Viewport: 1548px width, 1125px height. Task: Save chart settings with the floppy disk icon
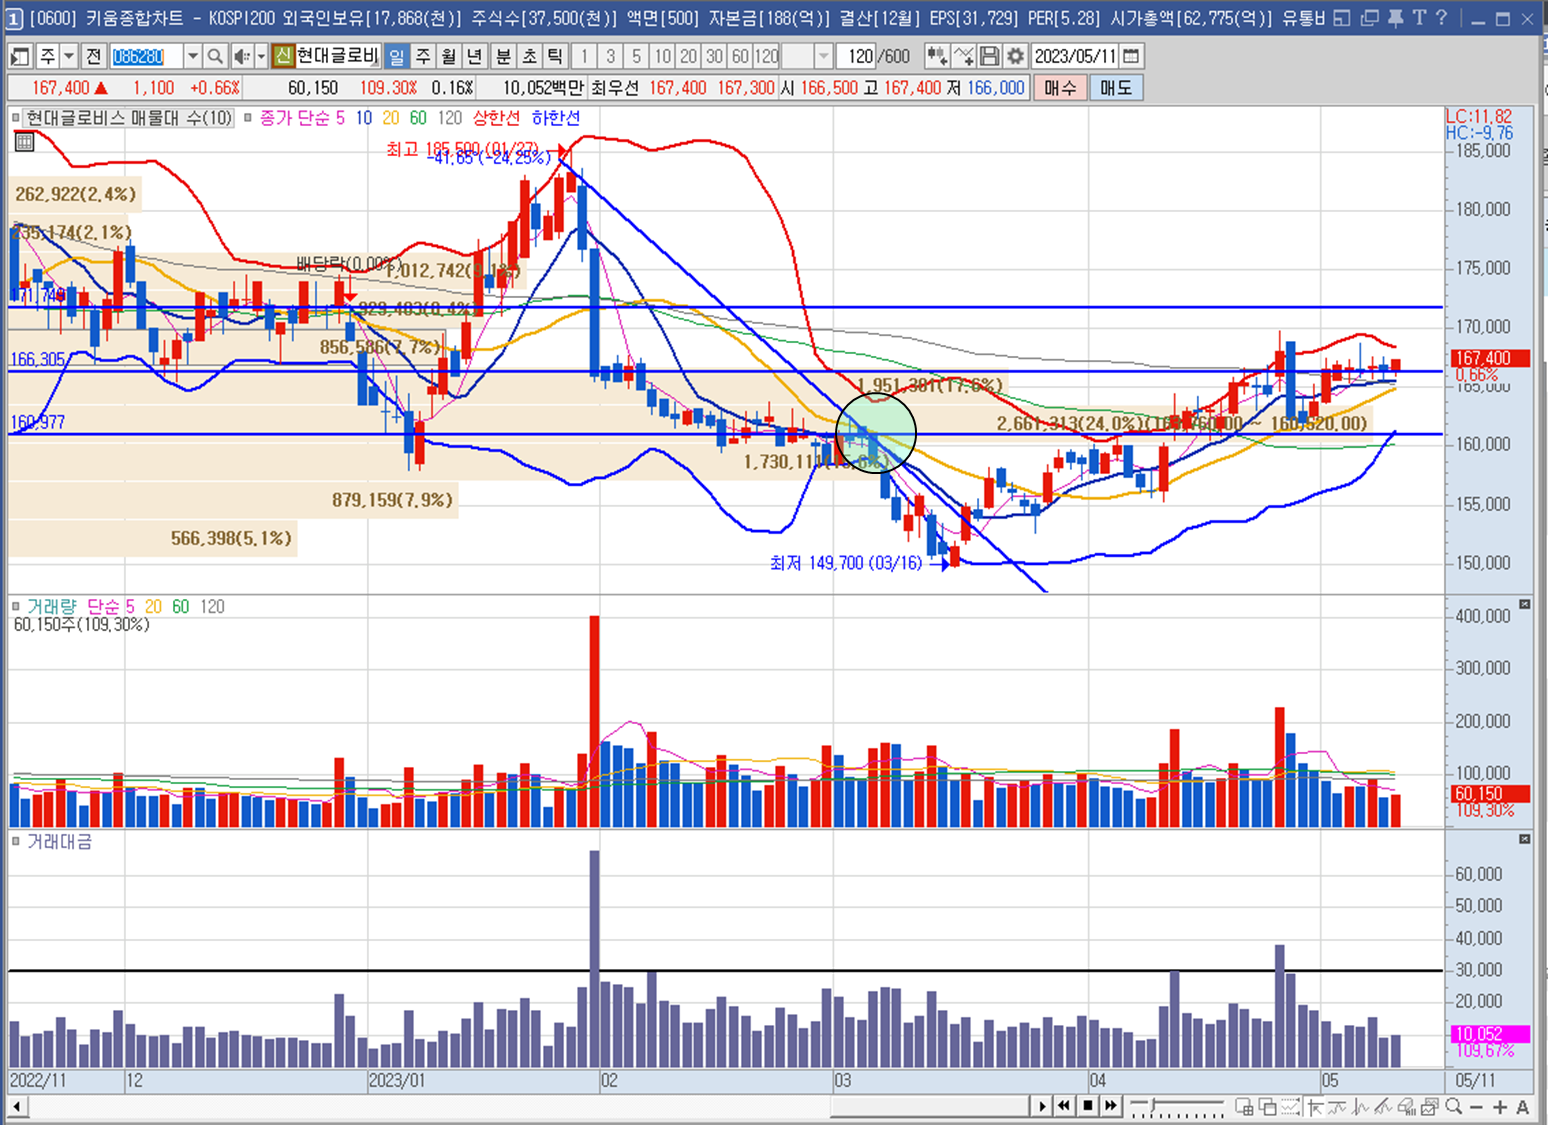click(989, 57)
